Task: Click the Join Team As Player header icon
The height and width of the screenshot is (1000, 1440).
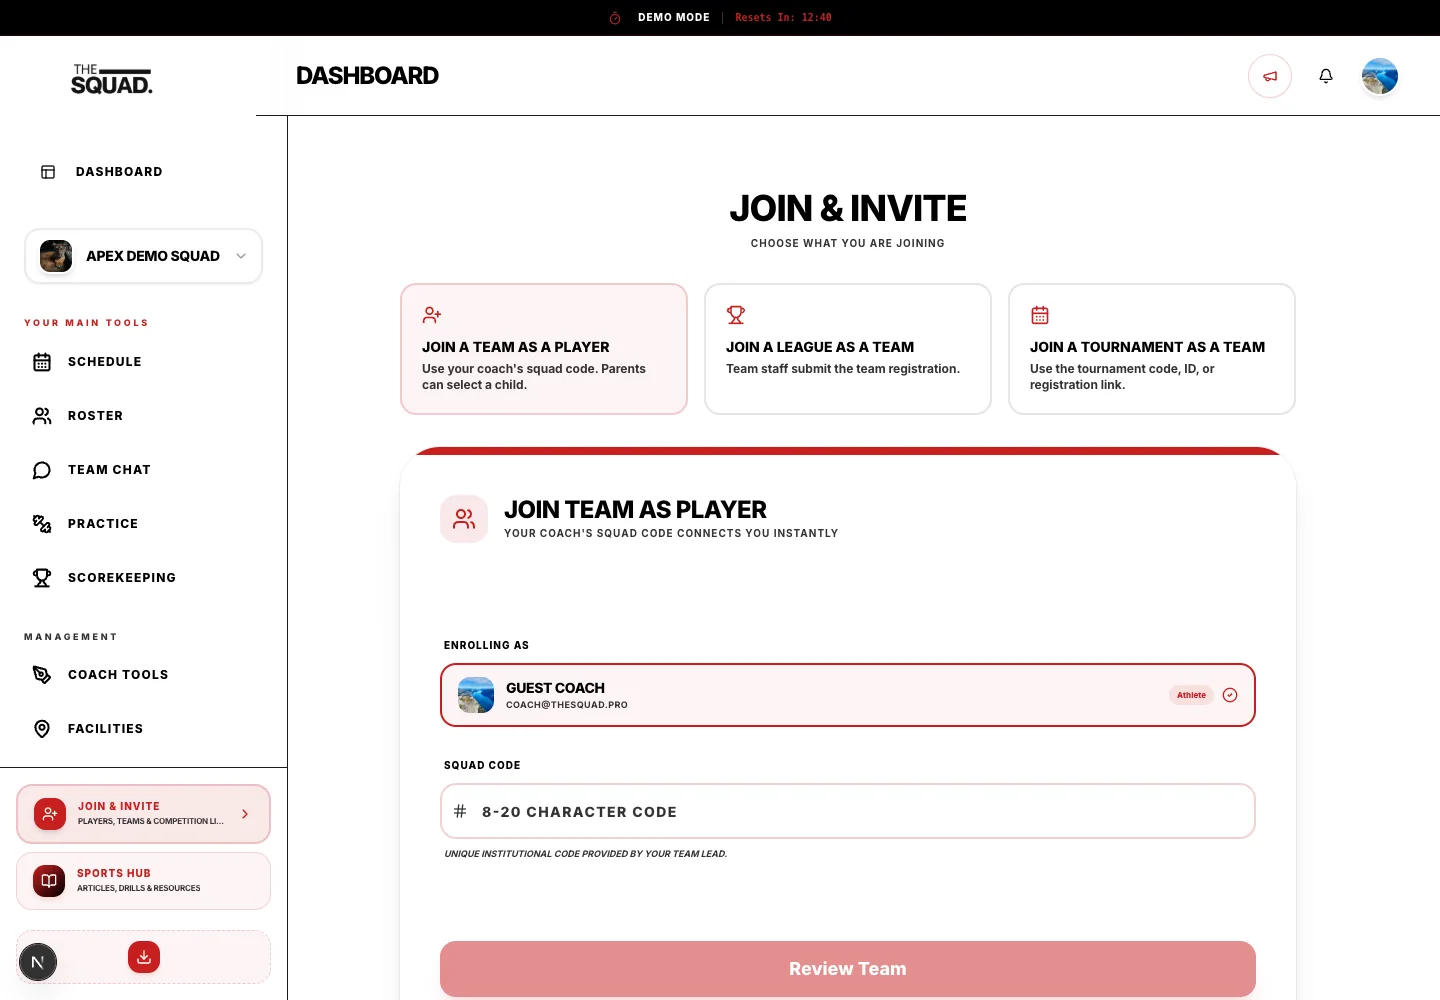Action: (x=464, y=519)
